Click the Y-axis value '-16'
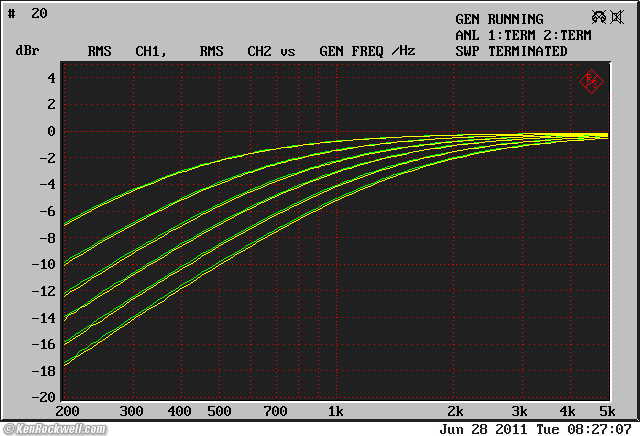This screenshot has width=640, height=436. 44,344
